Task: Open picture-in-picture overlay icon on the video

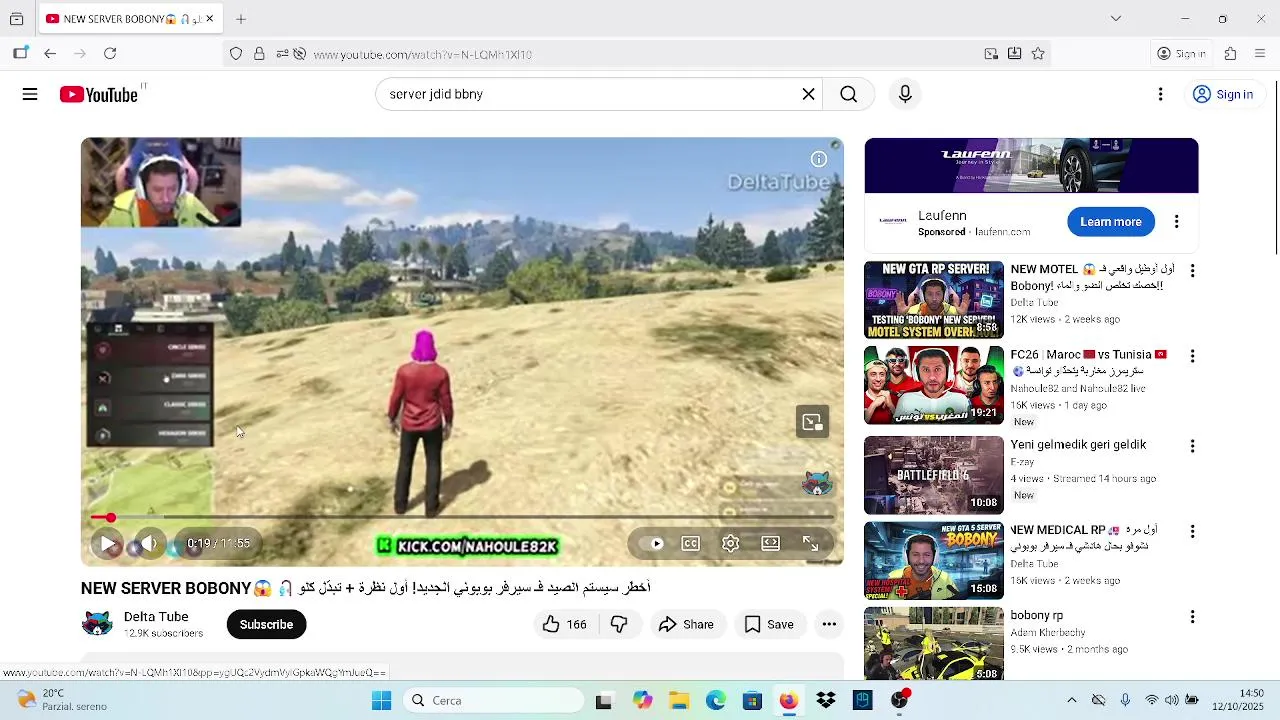Action: (812, 422)
